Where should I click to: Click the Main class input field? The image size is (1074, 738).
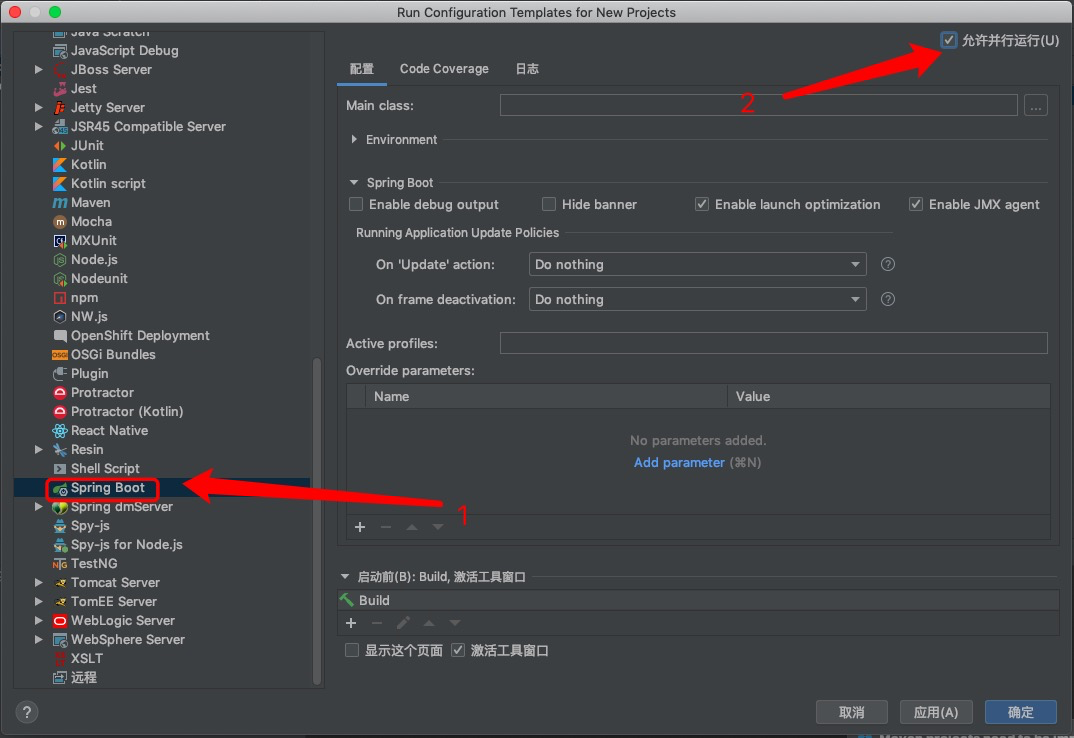[x=758, y=106]
